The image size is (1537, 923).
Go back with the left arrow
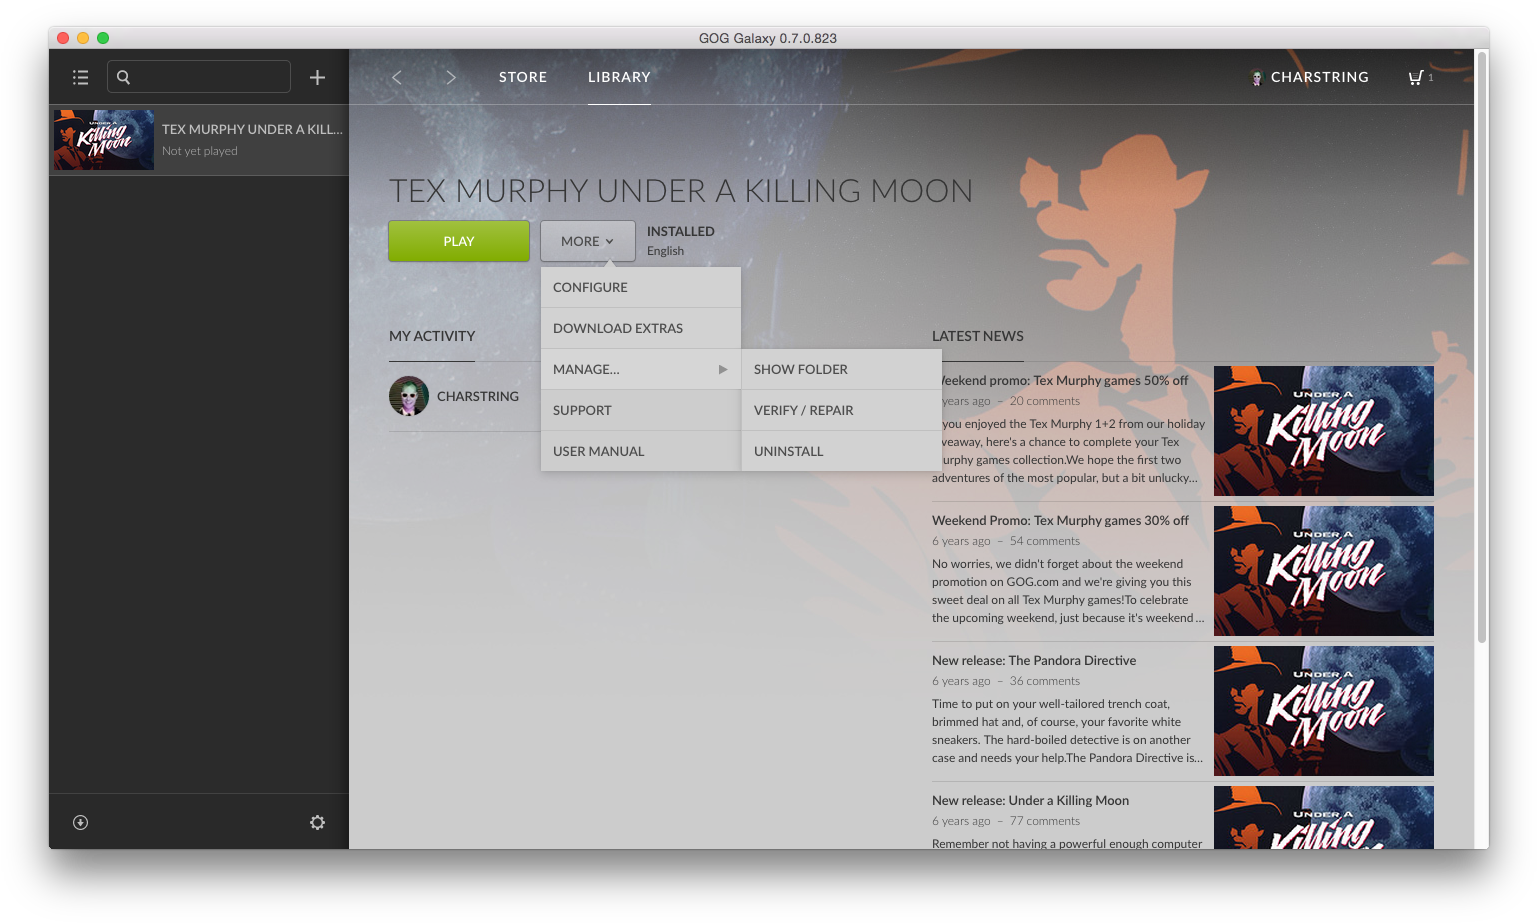(397, 77)
